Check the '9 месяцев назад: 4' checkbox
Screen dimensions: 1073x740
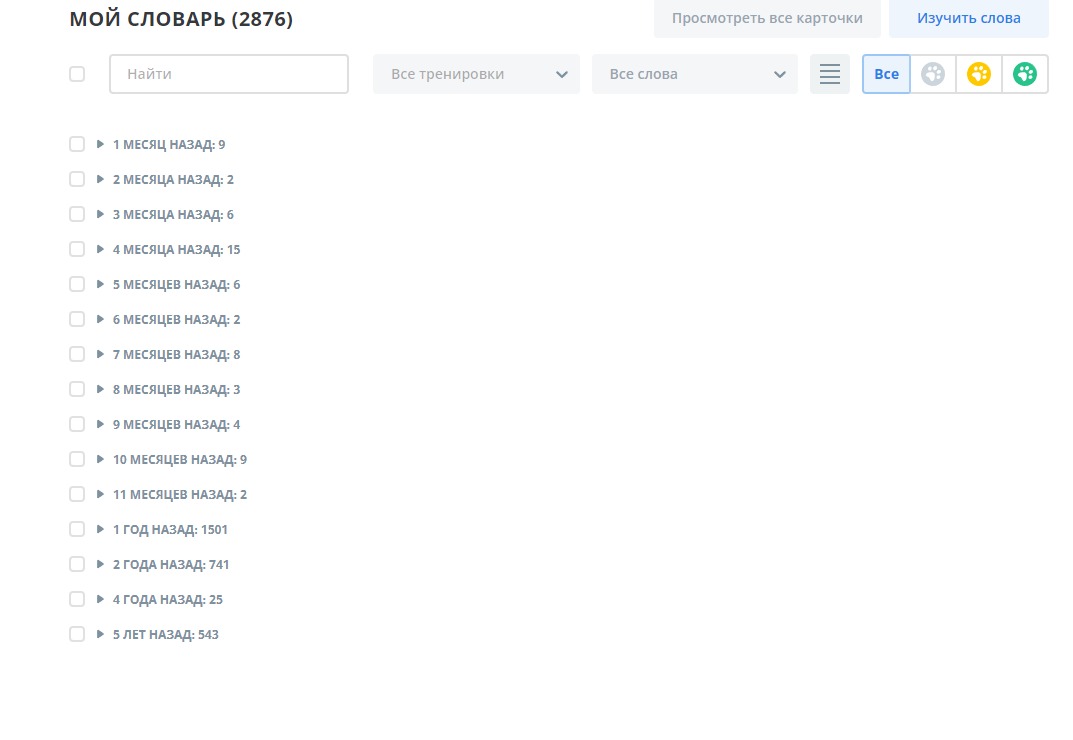click(x=77, y=424)
